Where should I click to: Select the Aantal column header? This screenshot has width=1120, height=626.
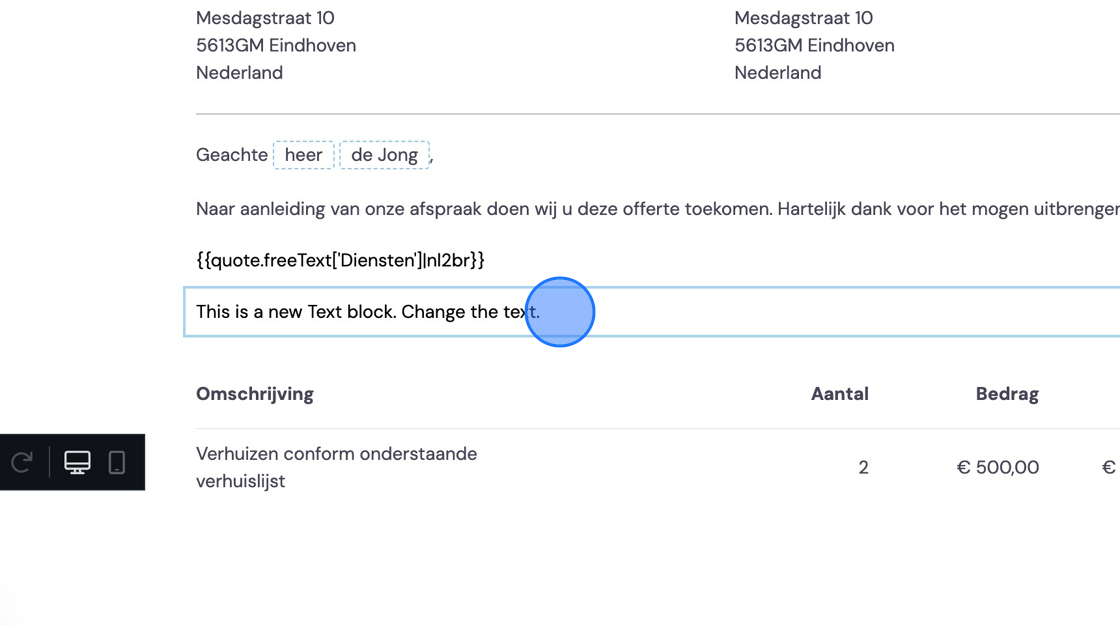[x=839, y=394]
